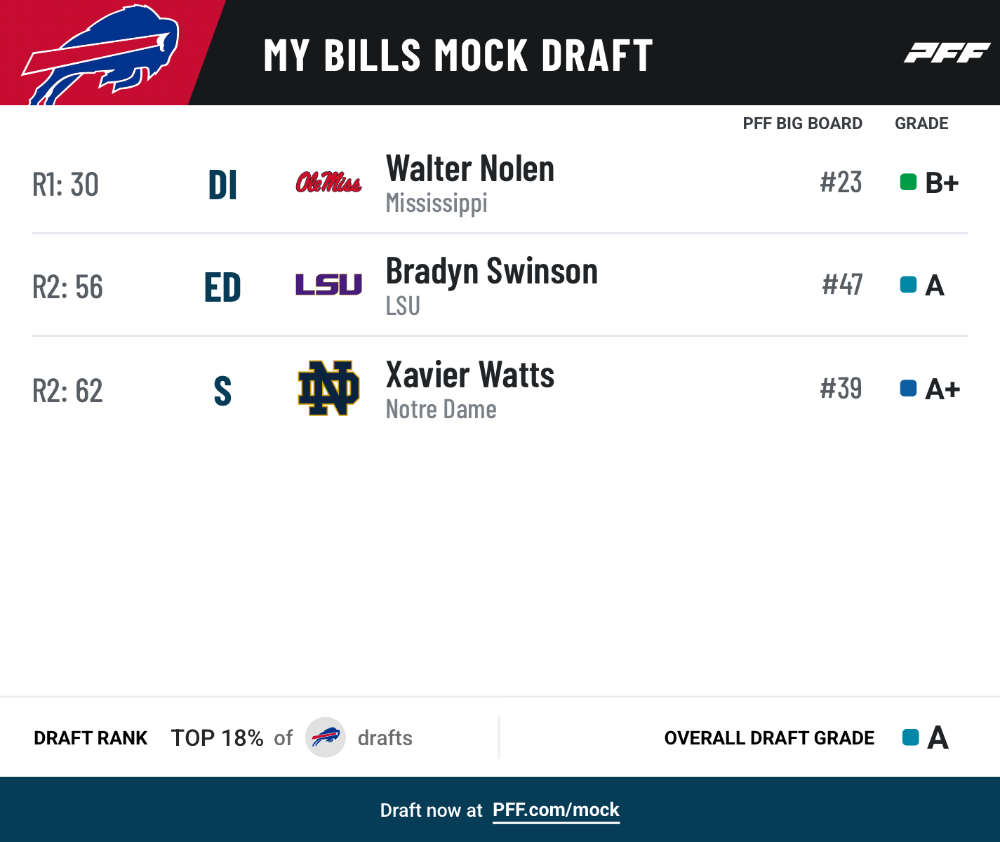This screenshot has height=842, width=1000.
Task: Click the Ole Miss team logo
Action: 328,182
